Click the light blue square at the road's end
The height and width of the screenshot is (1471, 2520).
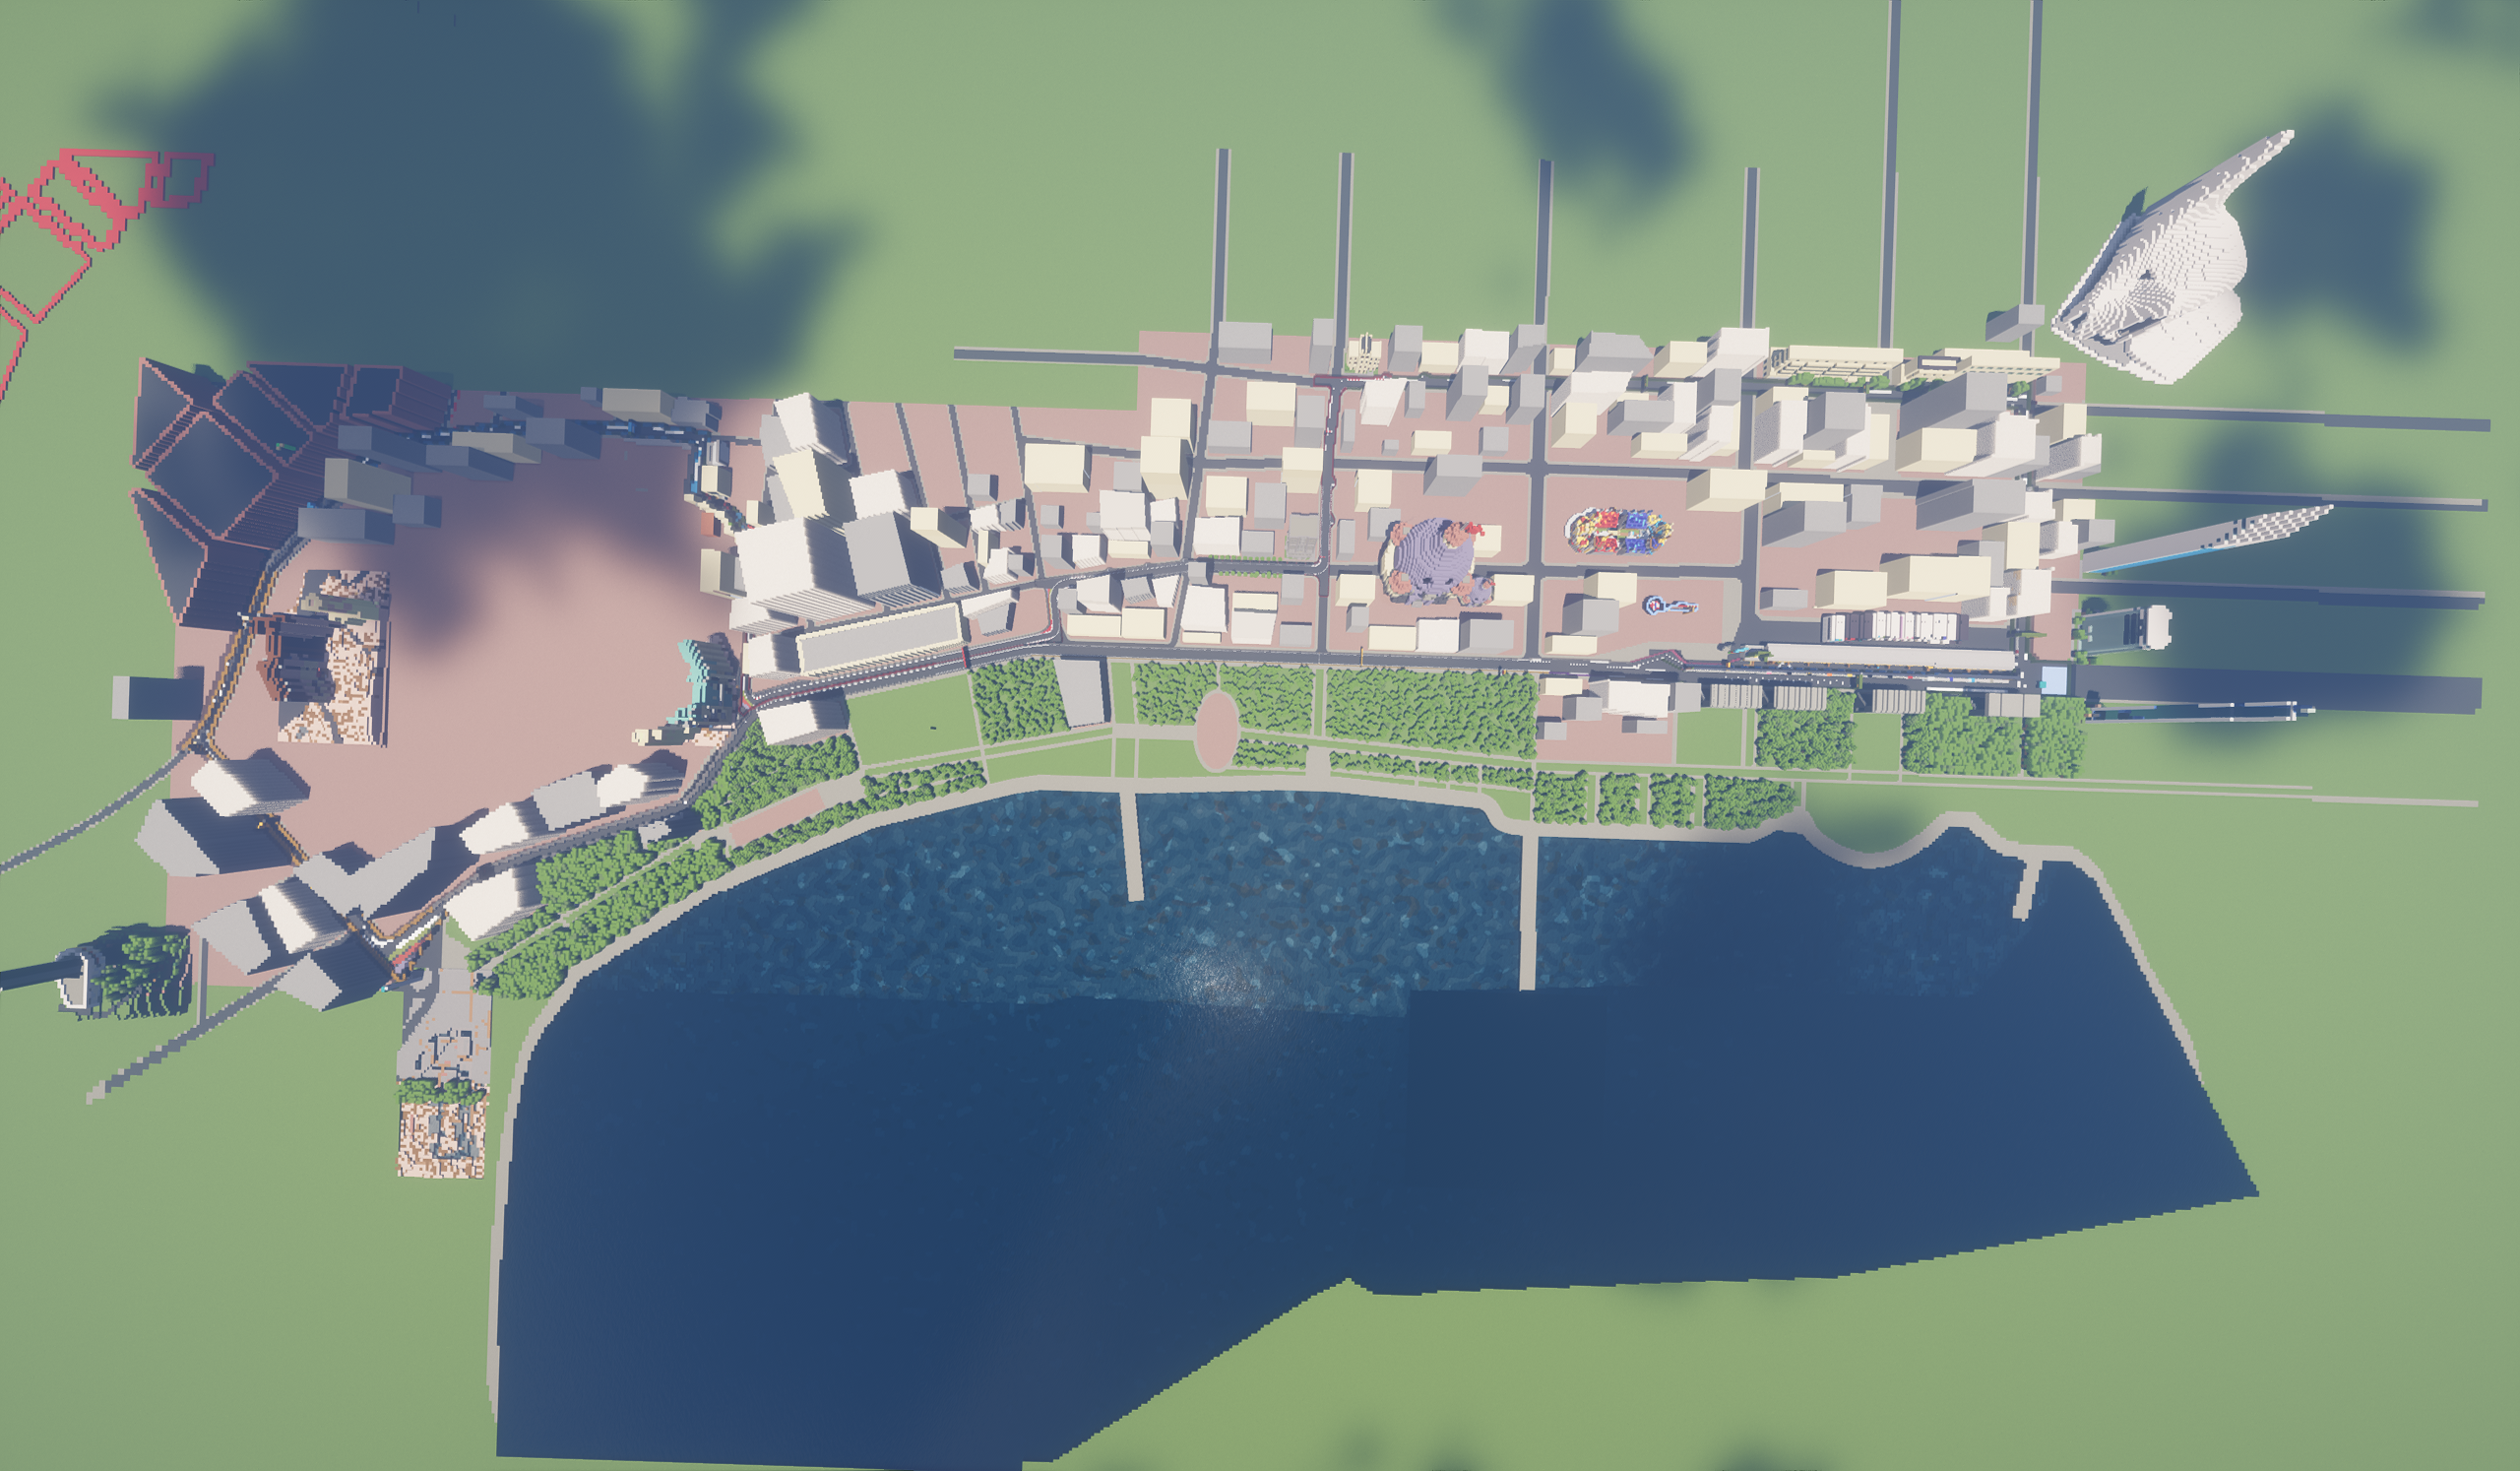click(x=2054, y=680)
